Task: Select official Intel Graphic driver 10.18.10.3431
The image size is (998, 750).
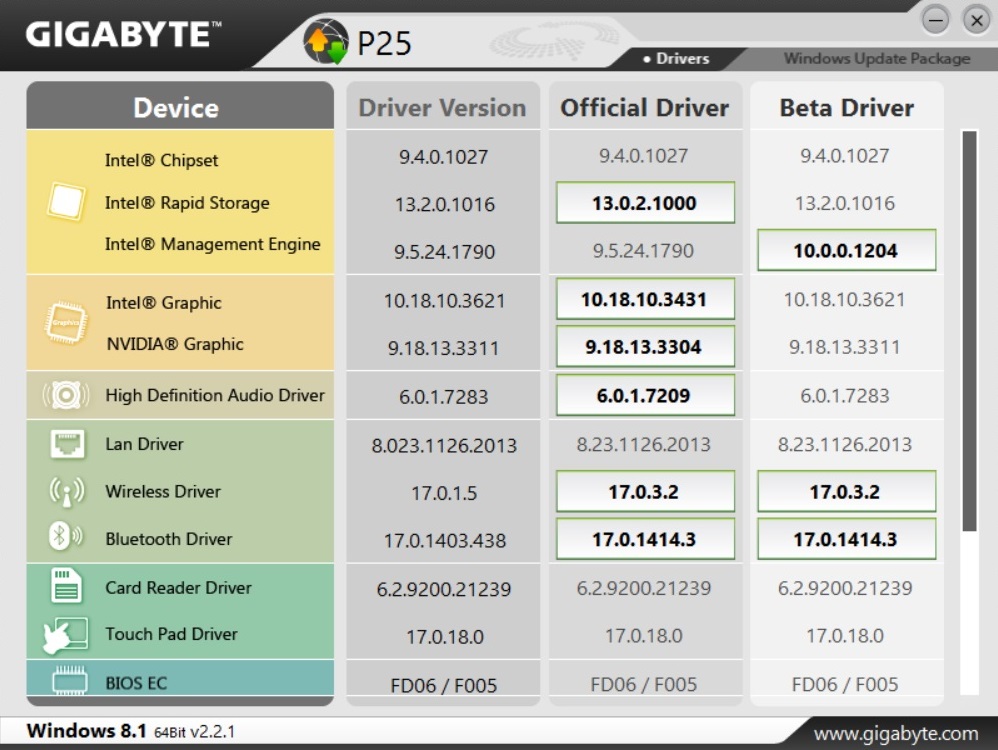Action: (645, 299)
